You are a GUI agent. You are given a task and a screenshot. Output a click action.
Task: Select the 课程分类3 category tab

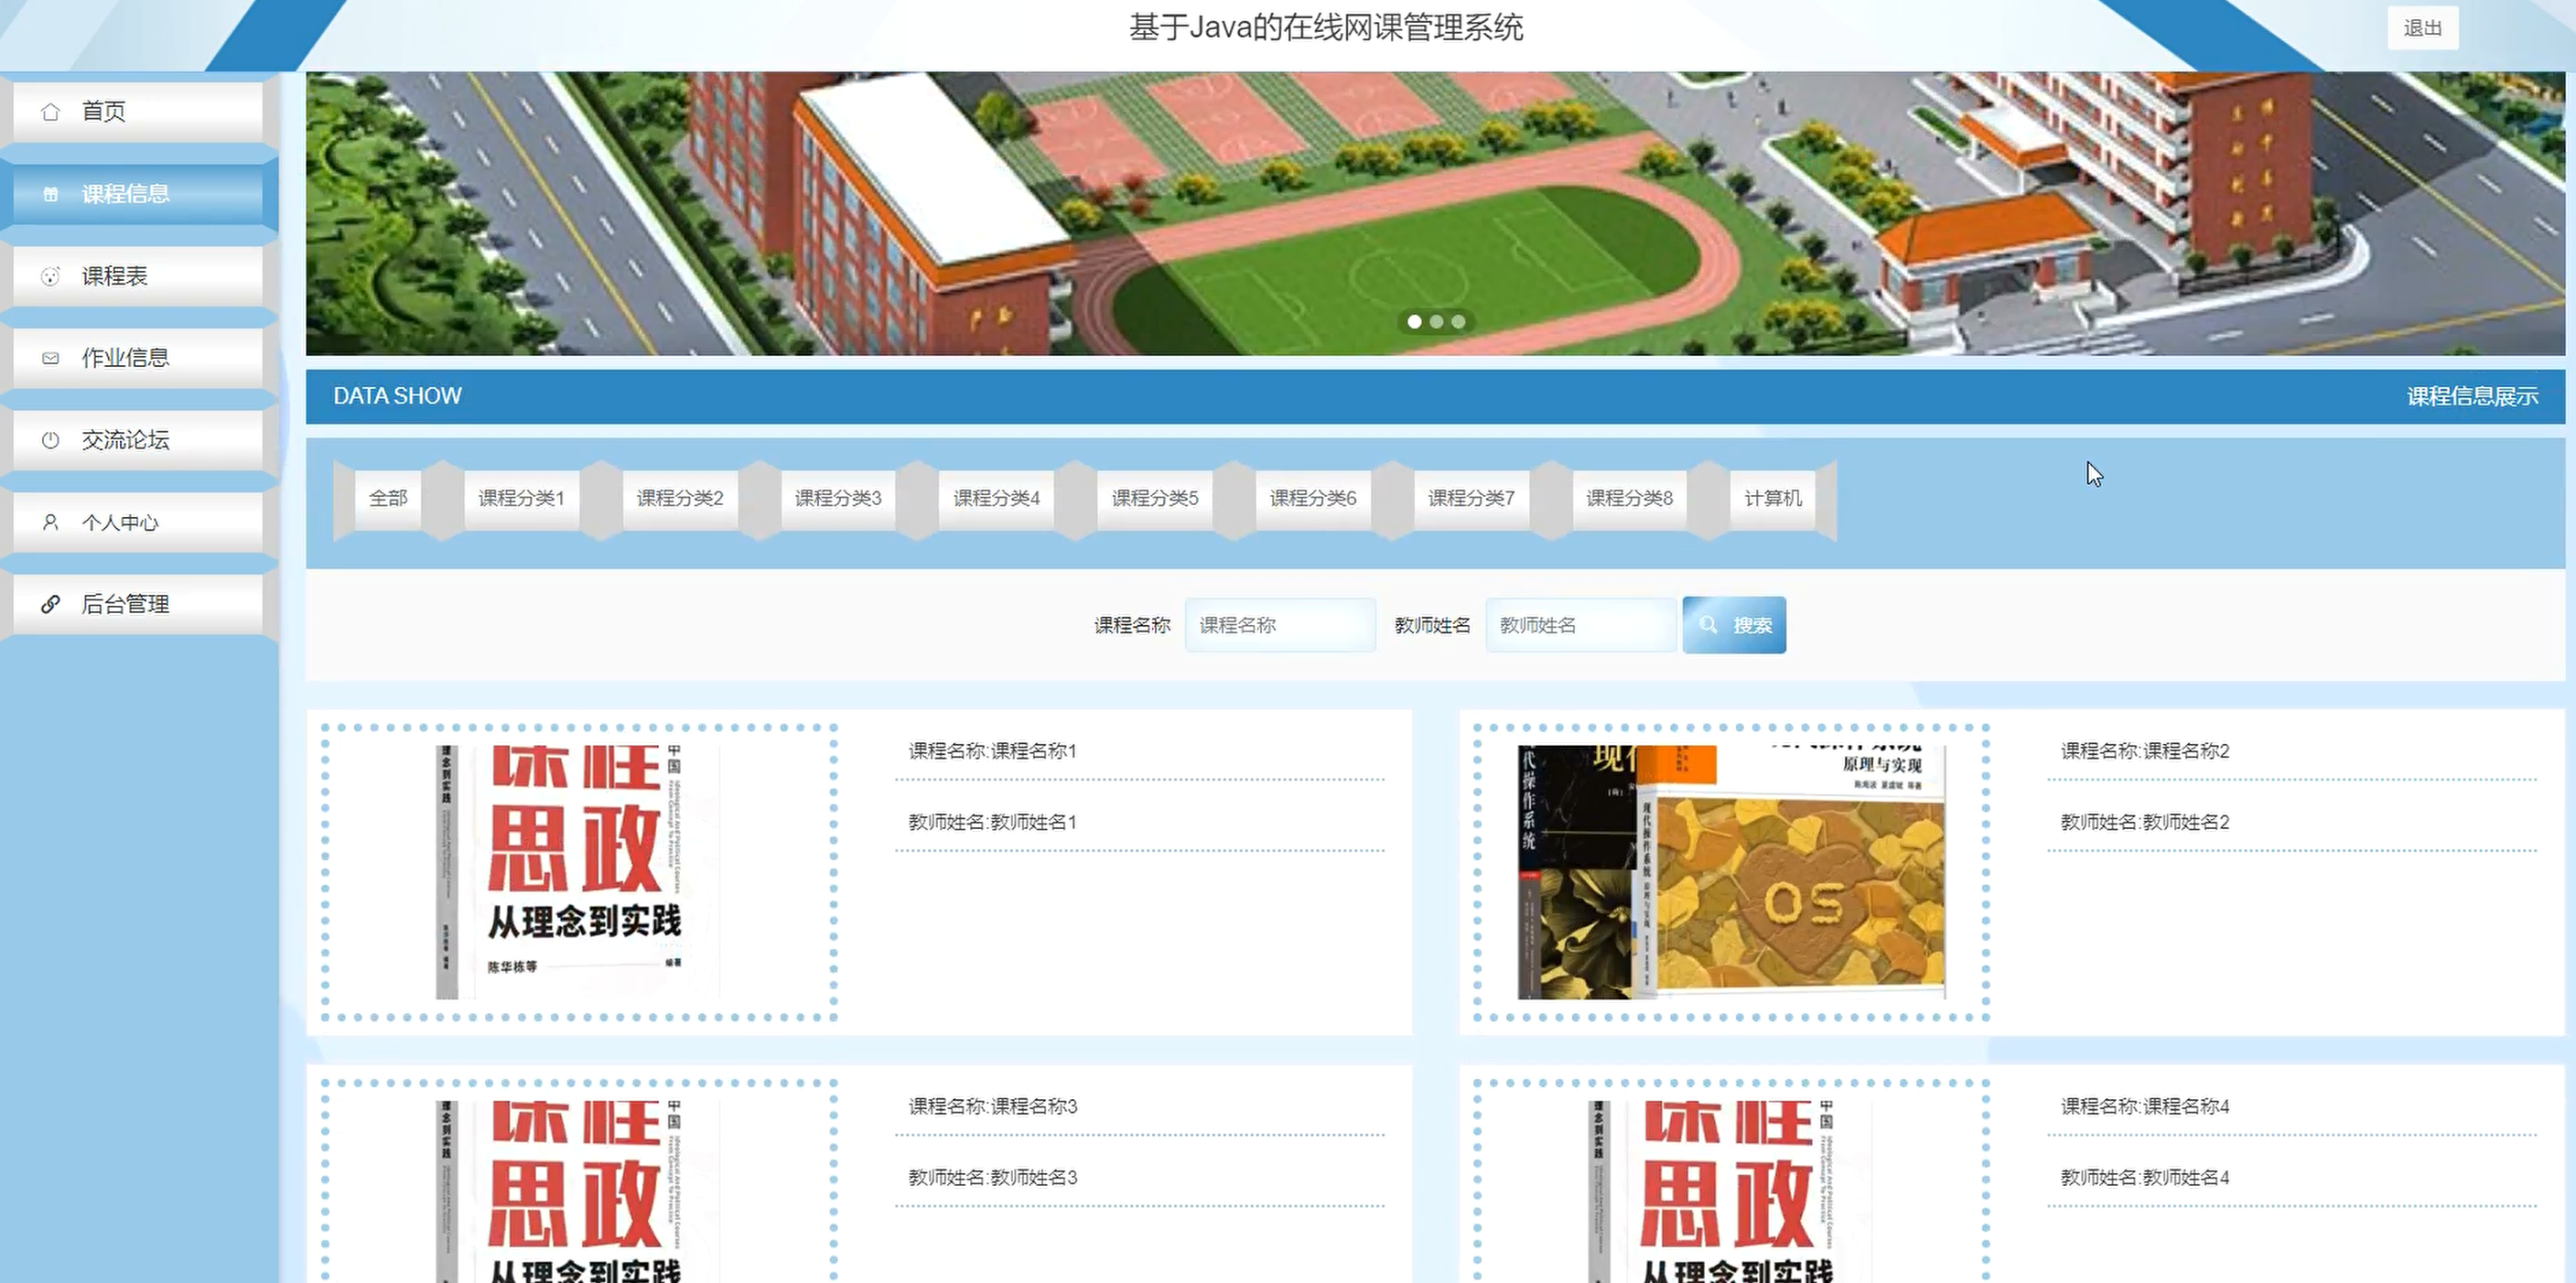click(838, 498)
